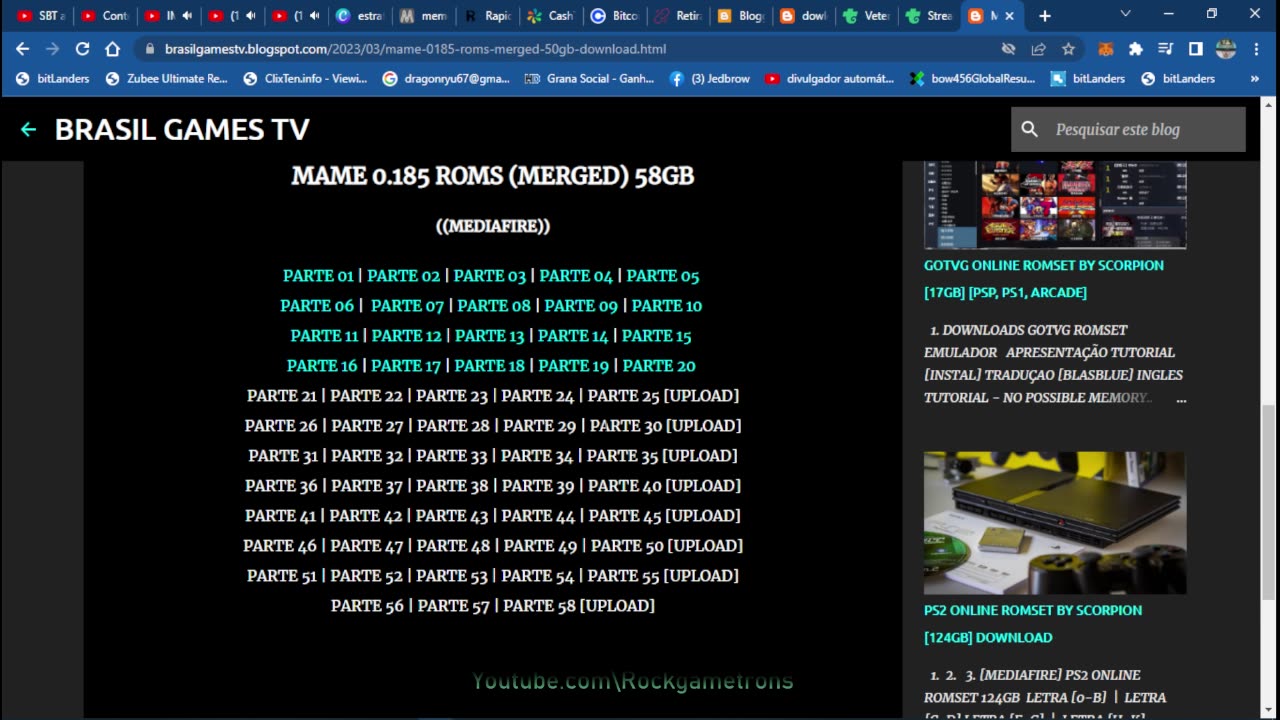Screen dimensions: 1280x720
Task: Close the active Blogger tab
Action: point(1010,16)
